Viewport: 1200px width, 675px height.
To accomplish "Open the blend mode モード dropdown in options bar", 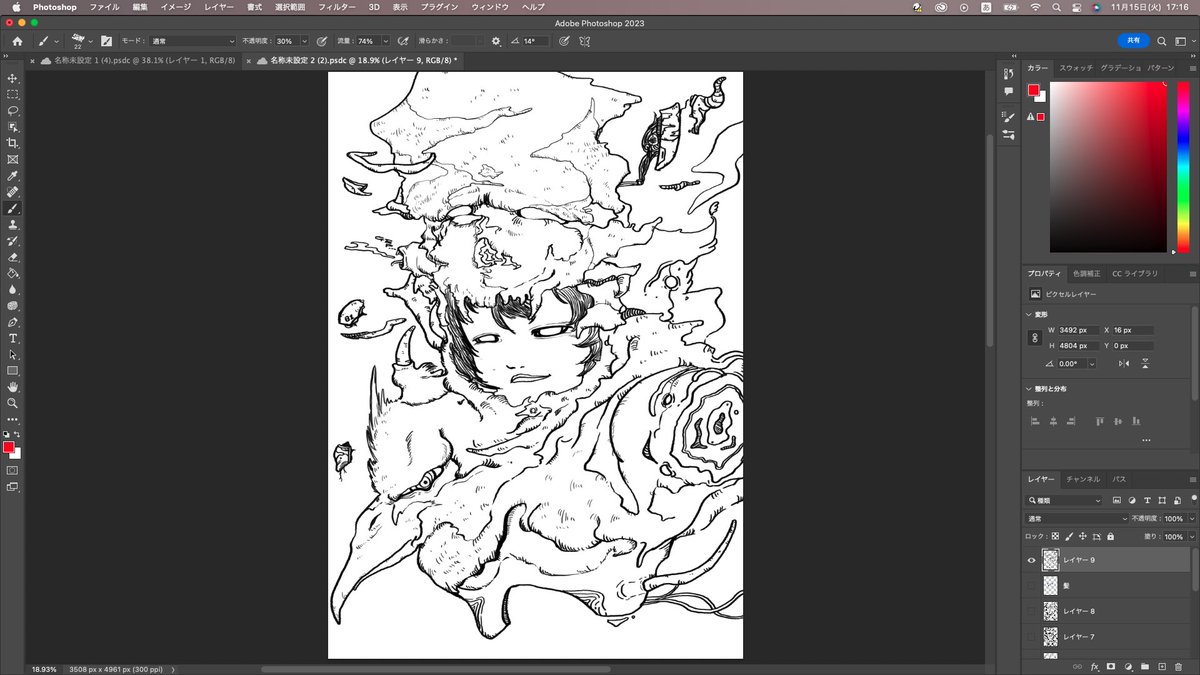I will click(192, 41).
